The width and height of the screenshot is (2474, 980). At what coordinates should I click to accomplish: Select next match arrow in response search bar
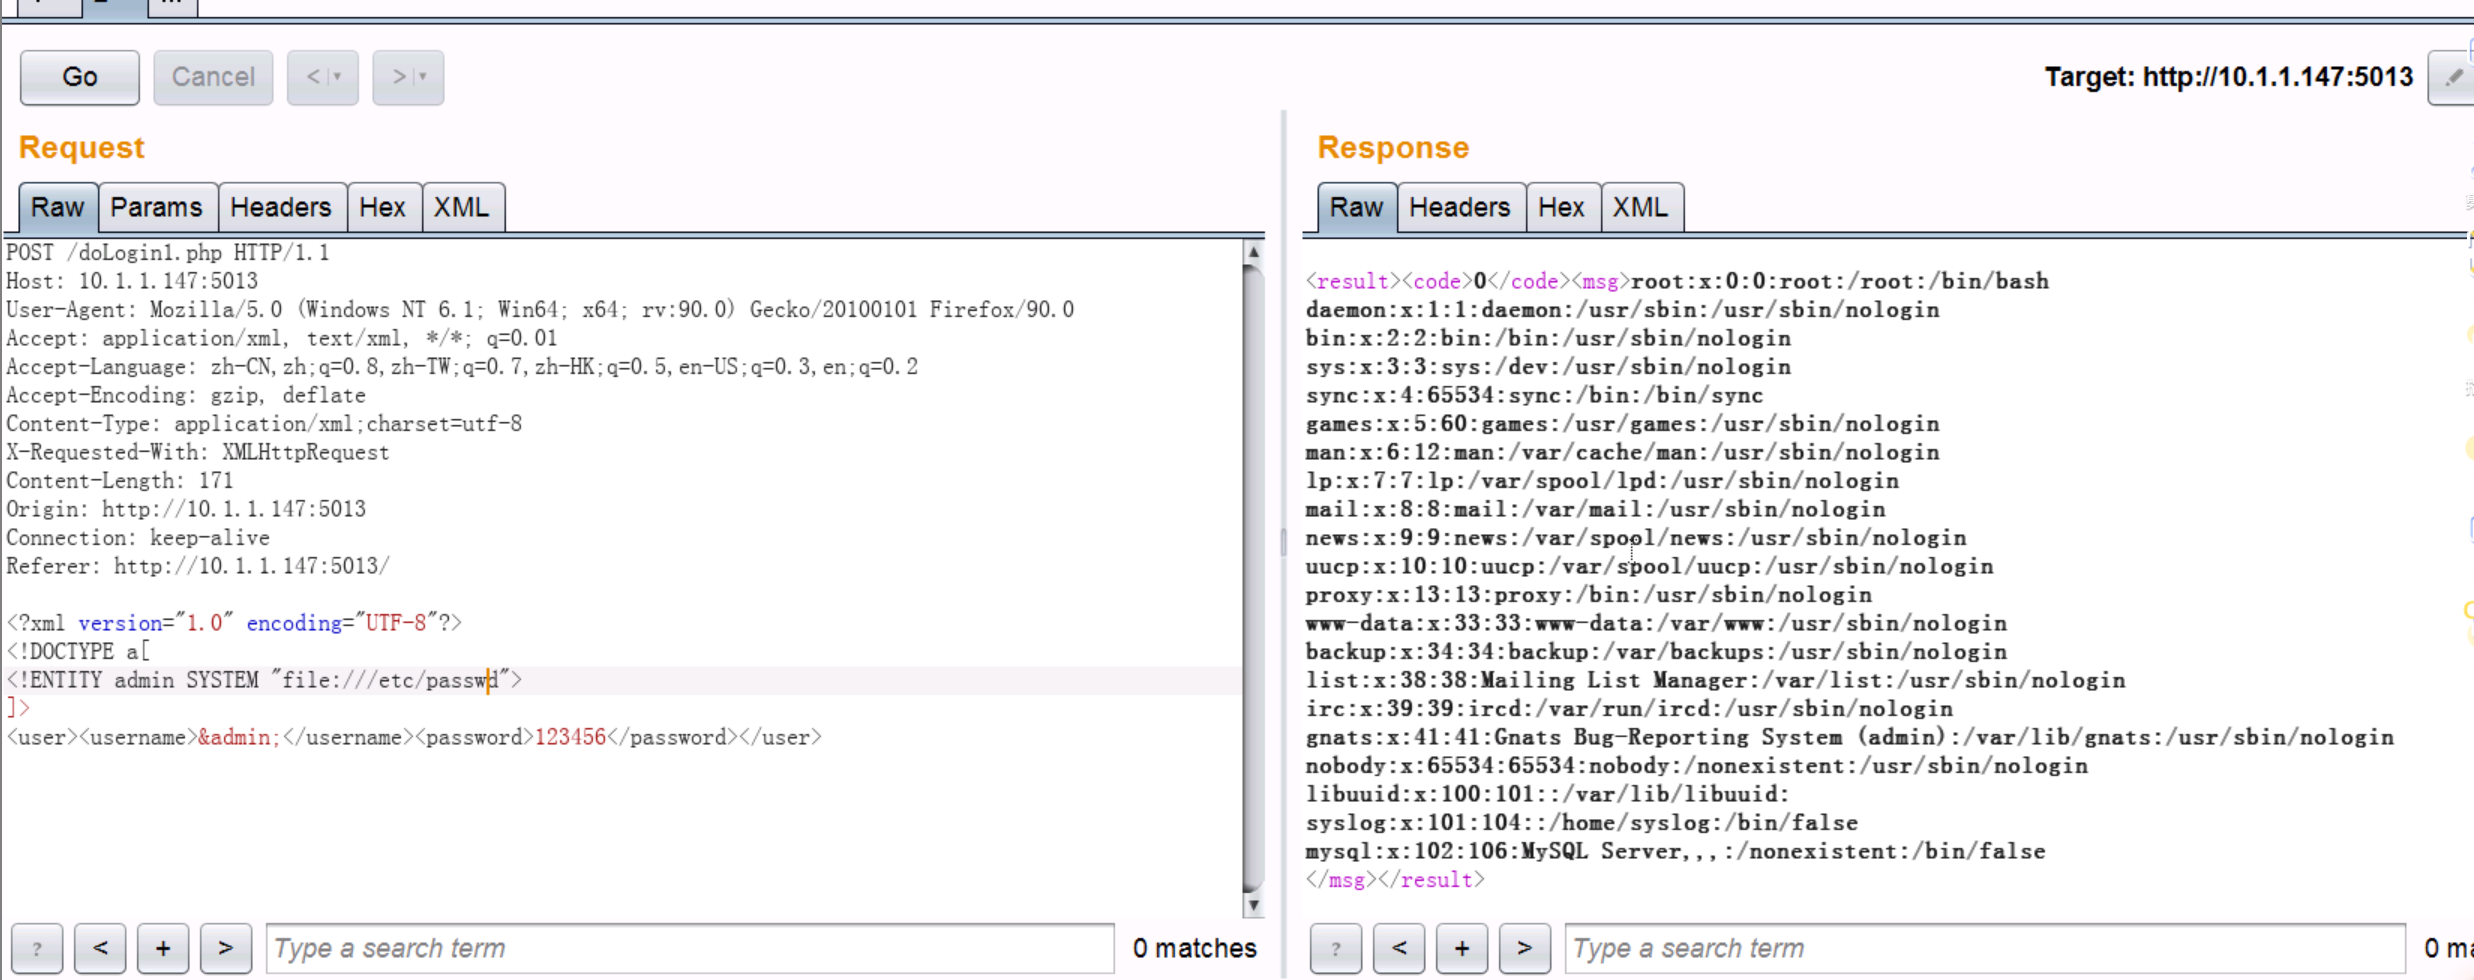[1525, 948]
